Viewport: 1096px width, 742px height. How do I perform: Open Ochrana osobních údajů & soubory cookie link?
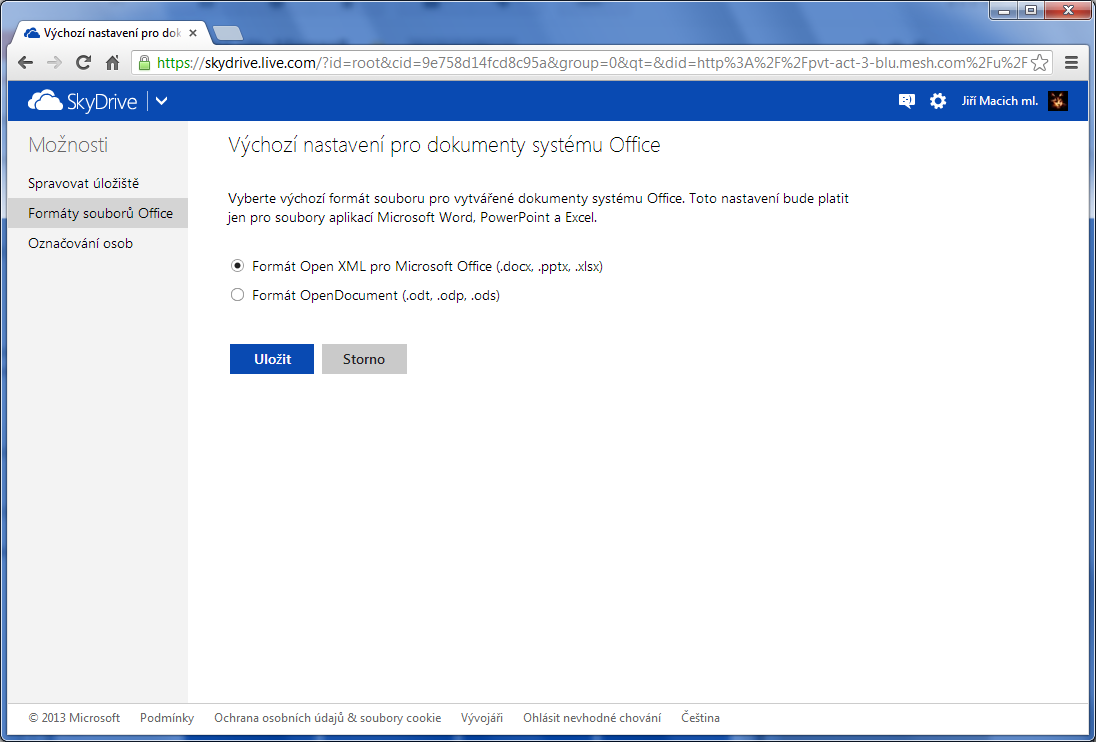tap(328, 718)
